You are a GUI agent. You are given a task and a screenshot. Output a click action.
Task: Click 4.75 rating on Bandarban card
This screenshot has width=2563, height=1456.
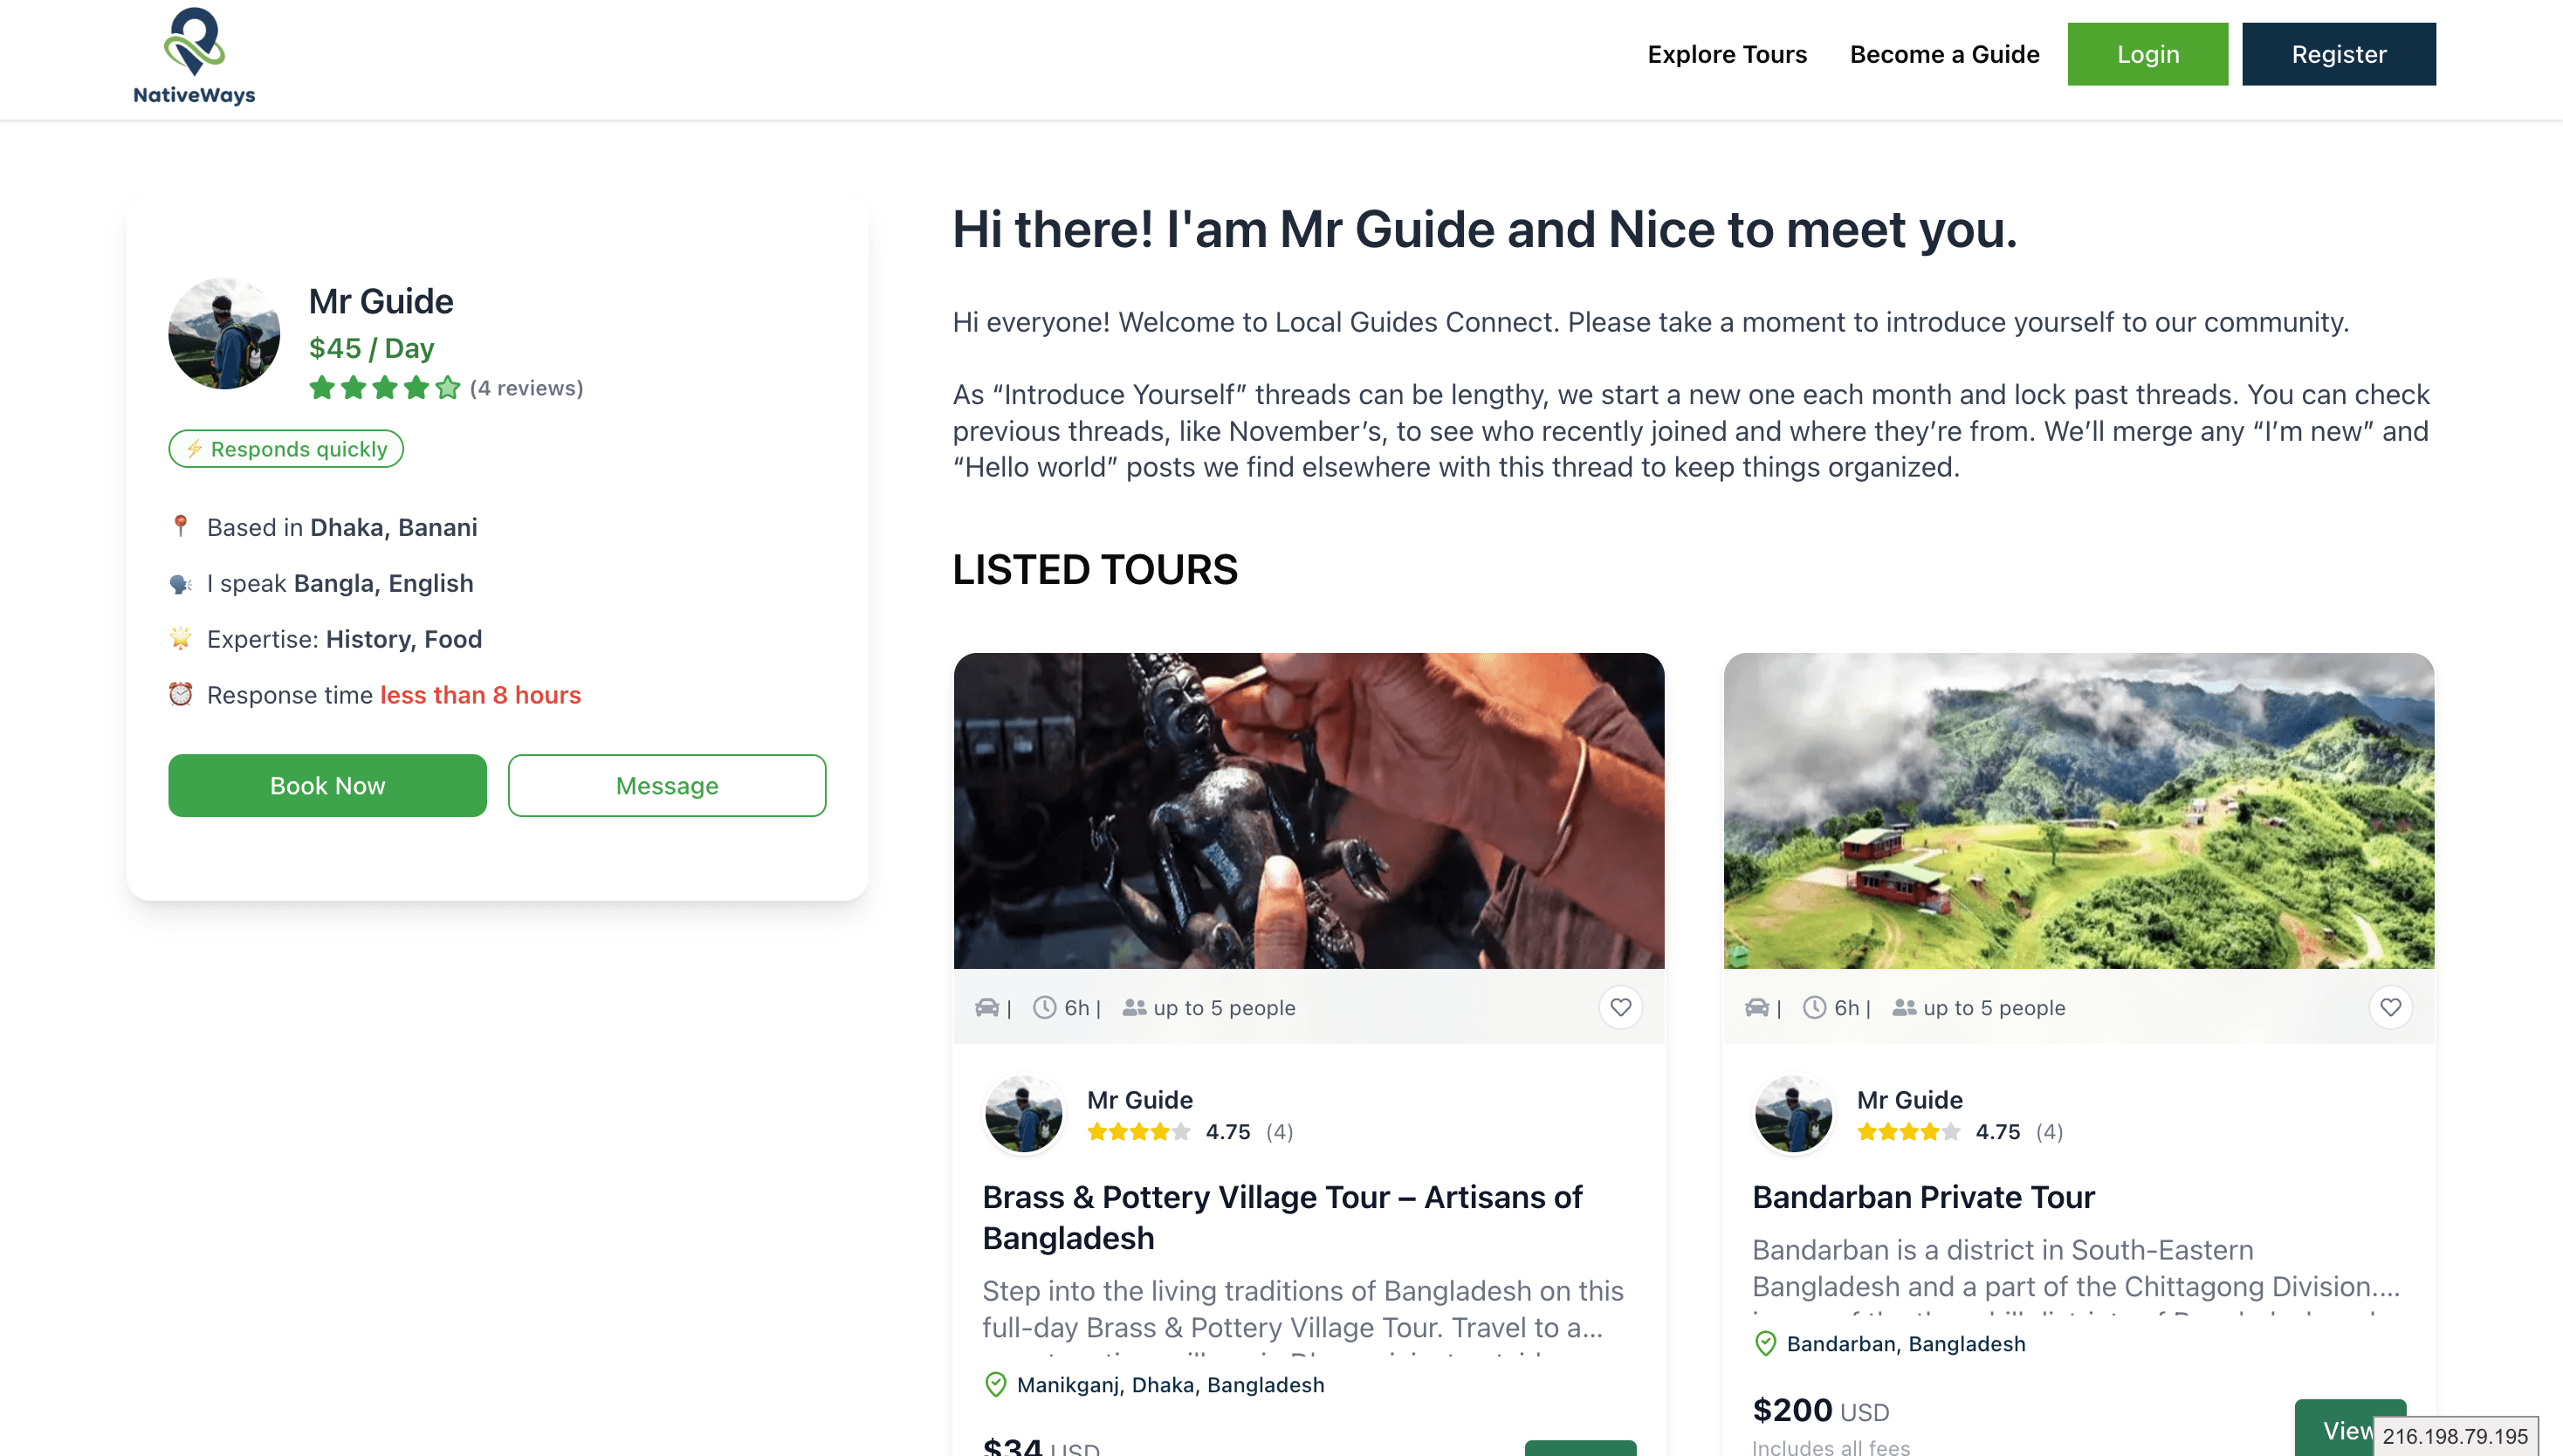click(x=1997, y=1131)
